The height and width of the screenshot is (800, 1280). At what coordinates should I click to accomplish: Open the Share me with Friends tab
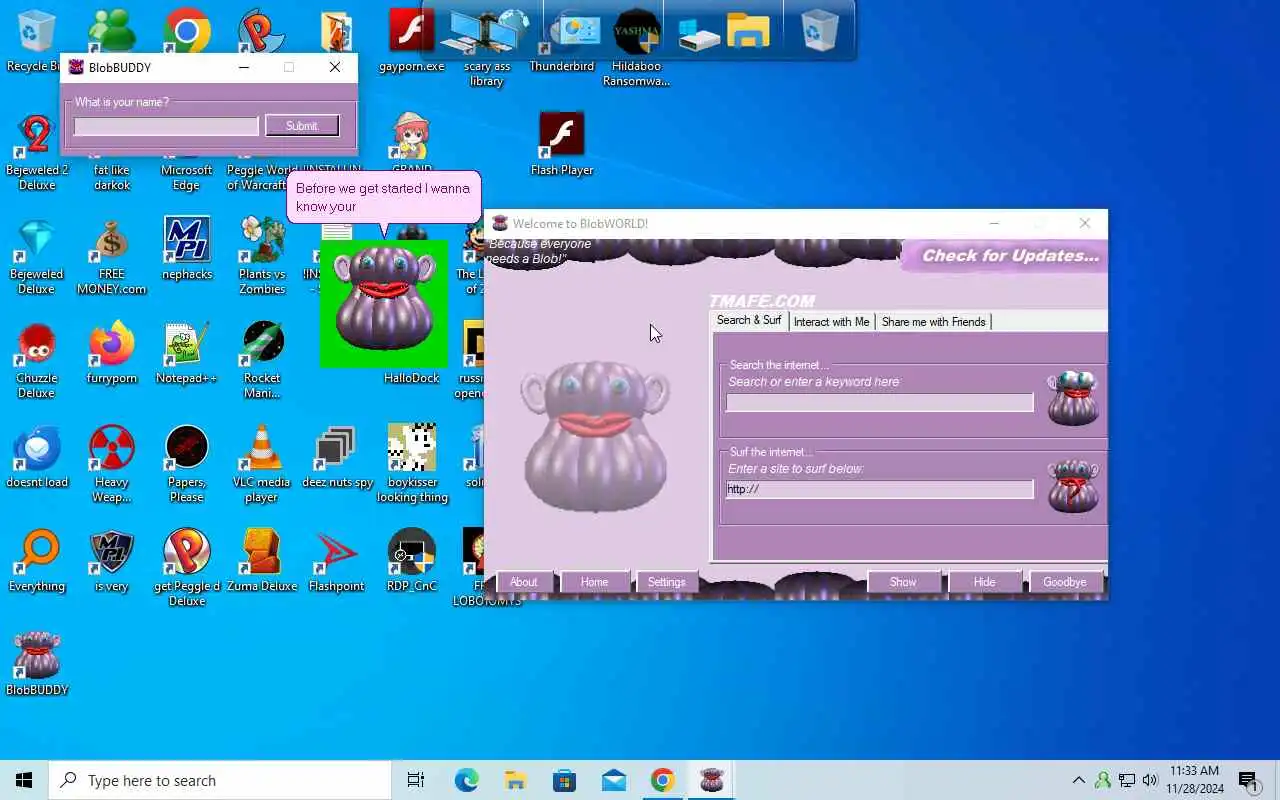(934, 322)
